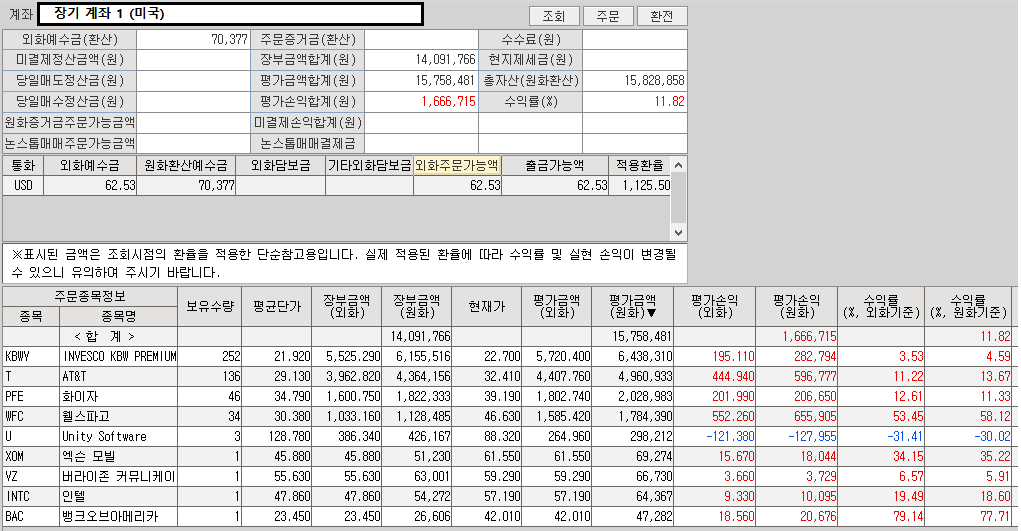
Task: Click Unity Software loss value -127,955
Action: pos(812,437)
